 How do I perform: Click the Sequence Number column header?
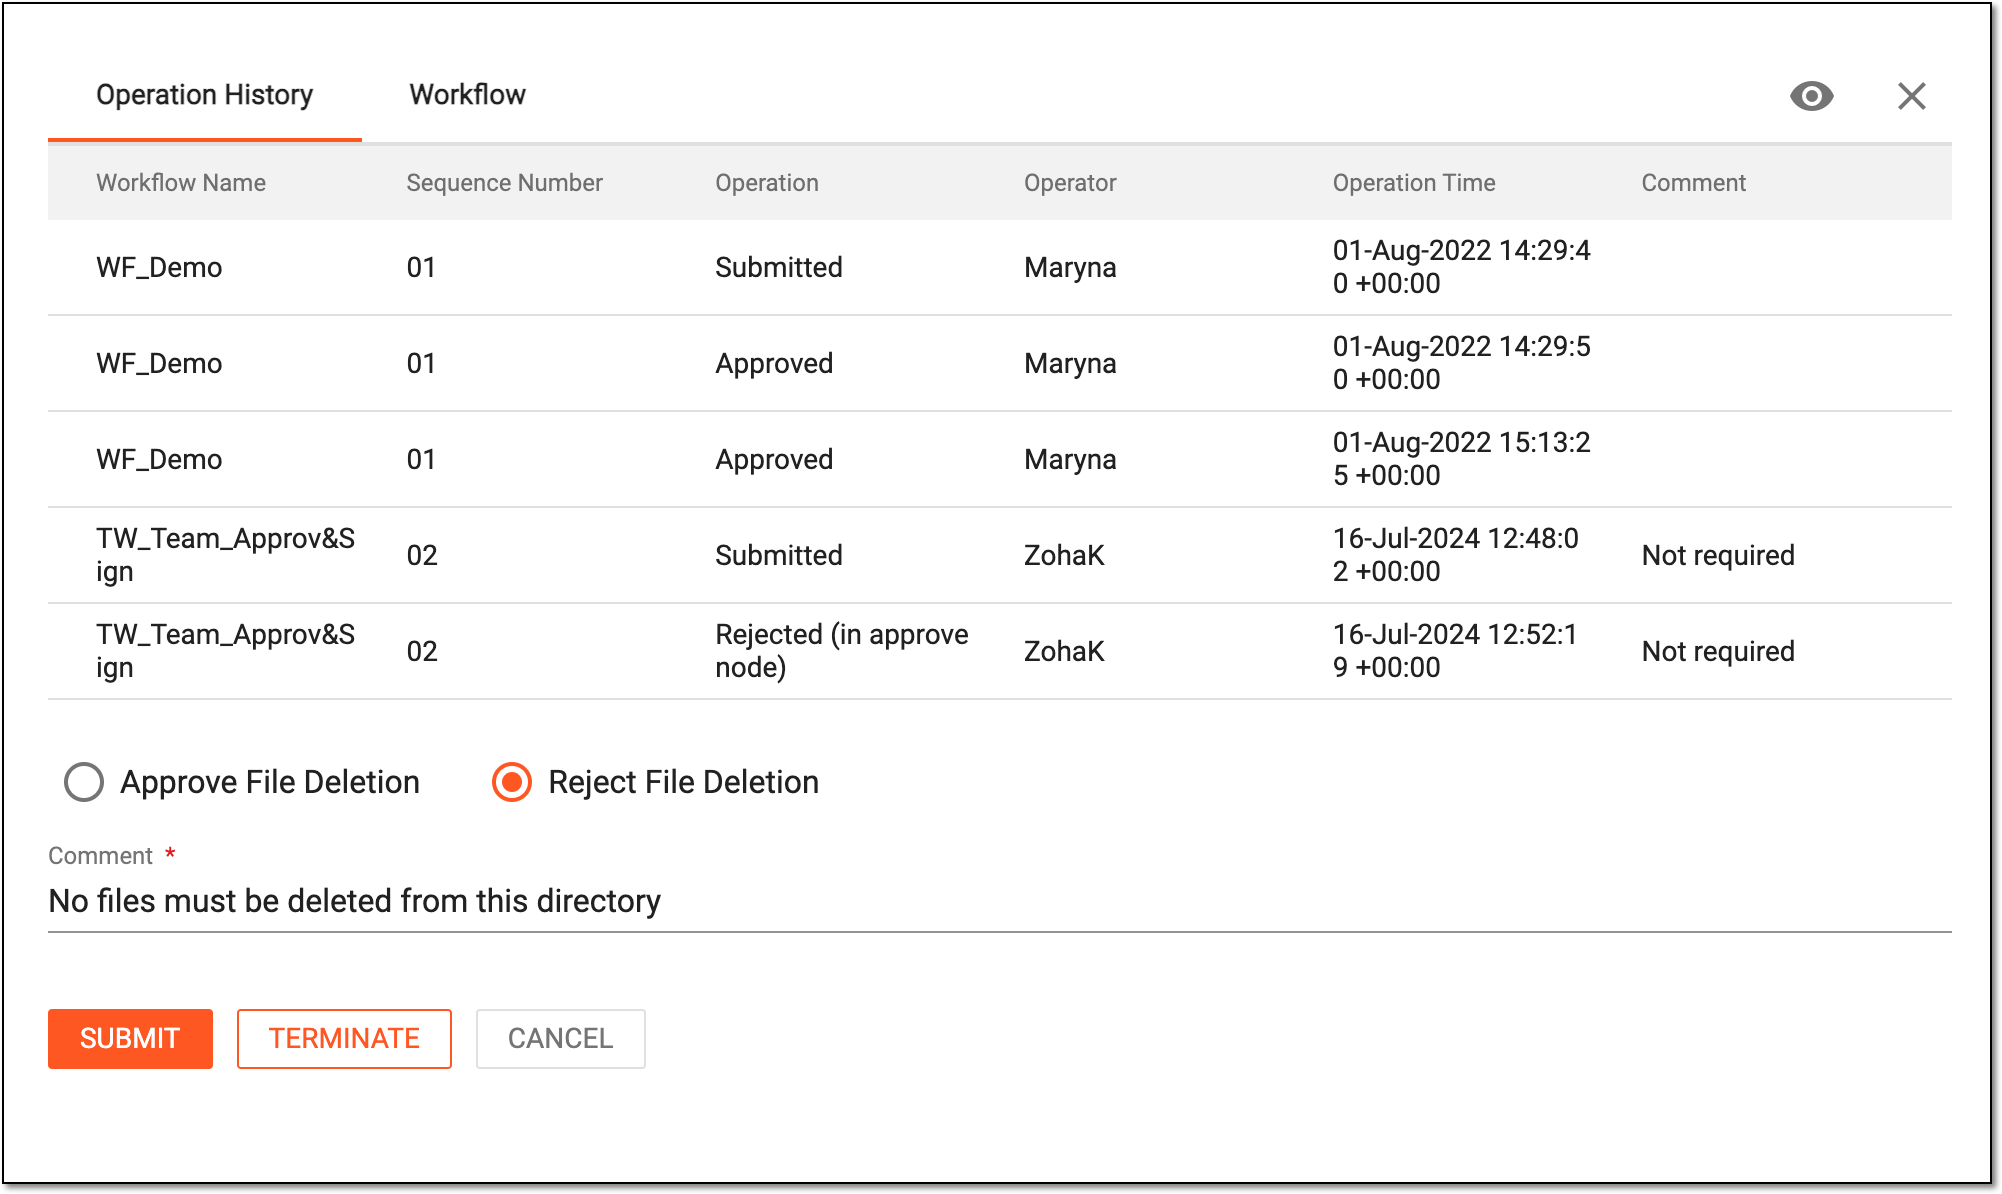pyautogui.click(x=504, y=183)
